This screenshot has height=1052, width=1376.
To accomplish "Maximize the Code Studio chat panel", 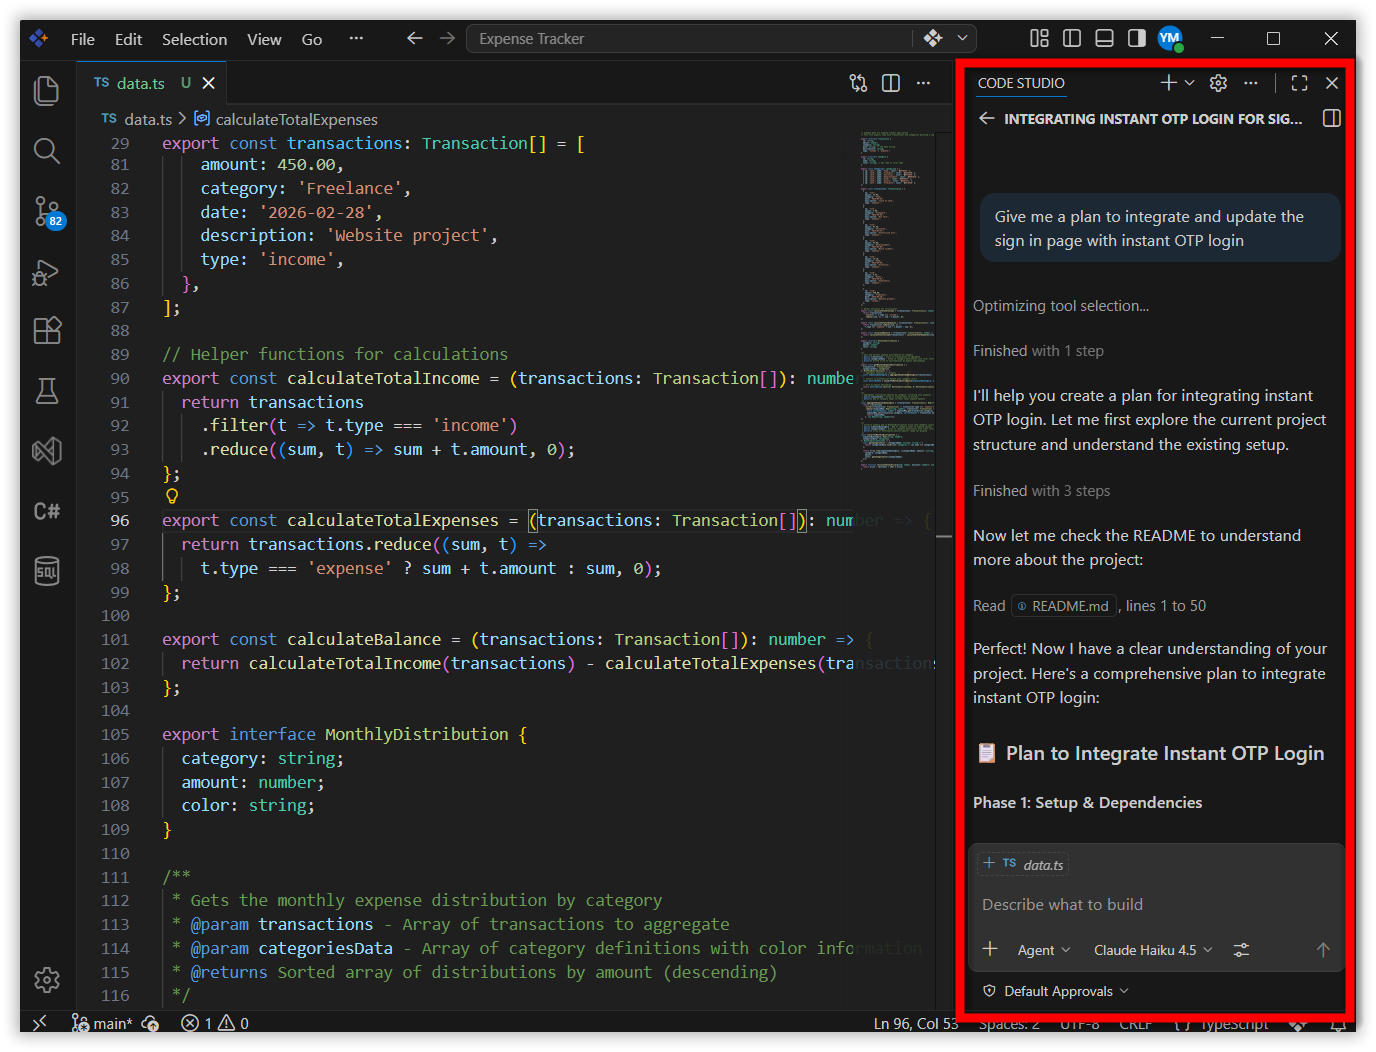I will 1299,83.
